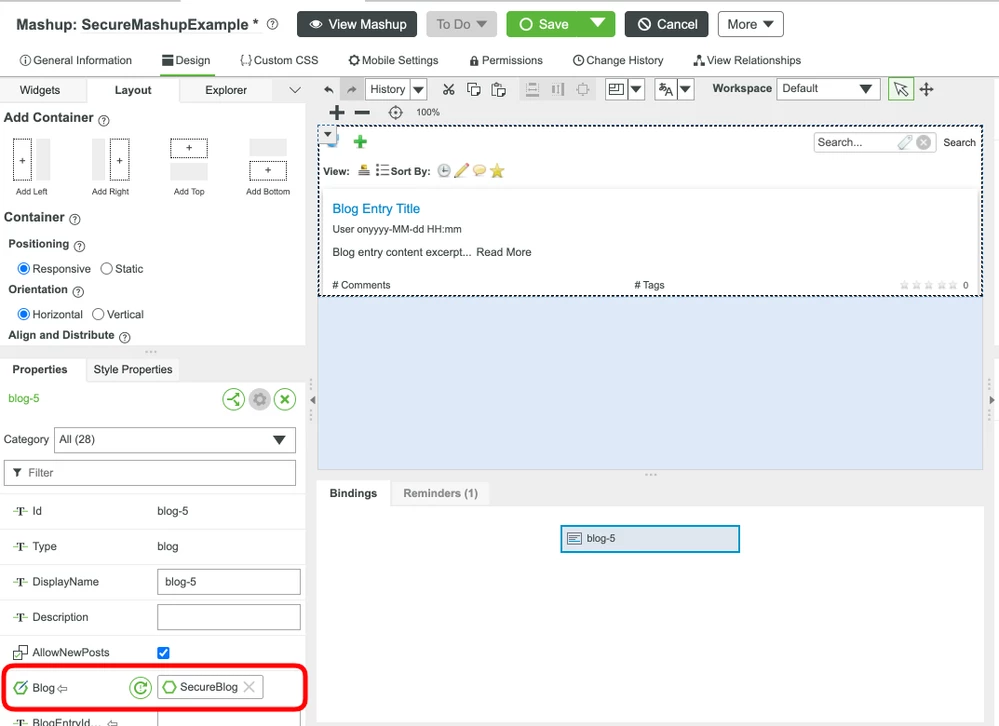999x726 pixels.
Task: Click the blog list view icon
Action: coord(382,170)
